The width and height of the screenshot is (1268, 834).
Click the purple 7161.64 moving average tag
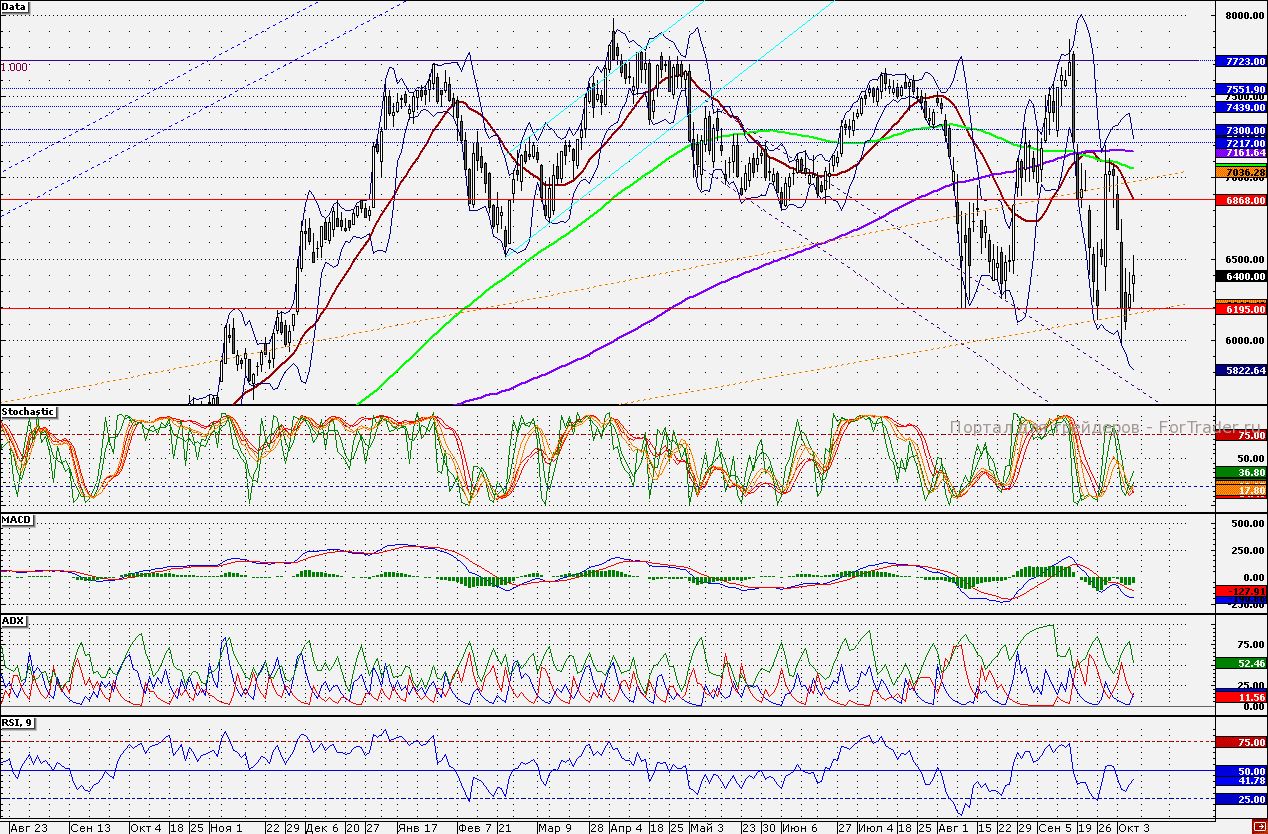(x=1240, y=153)
